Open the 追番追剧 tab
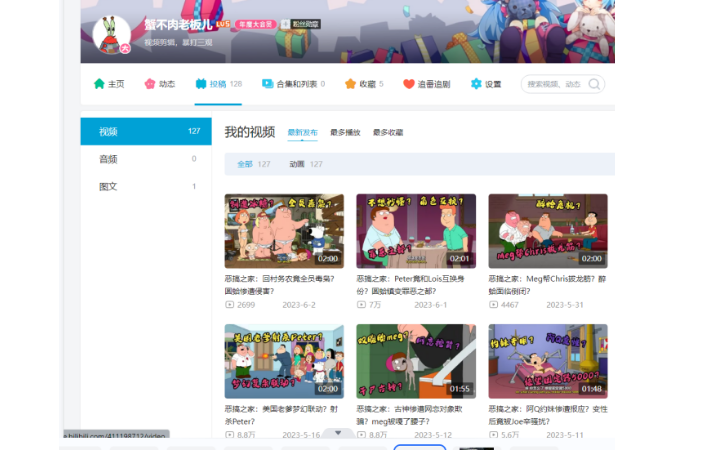 [x=427, y=84]
